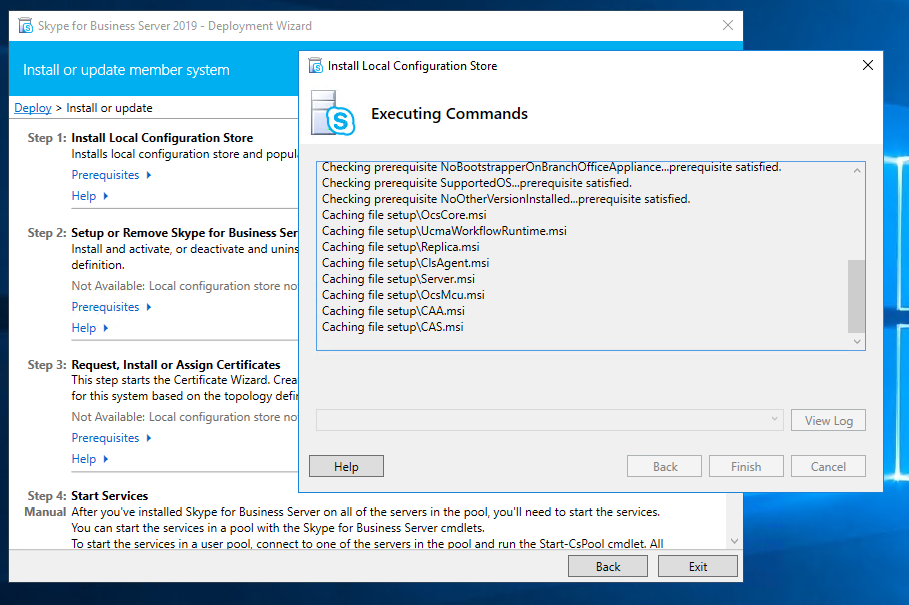Expand Prerequisites under Step 1
Viewport: 909px width, 605px height.
pyautogui.click(x=111, y=175)
